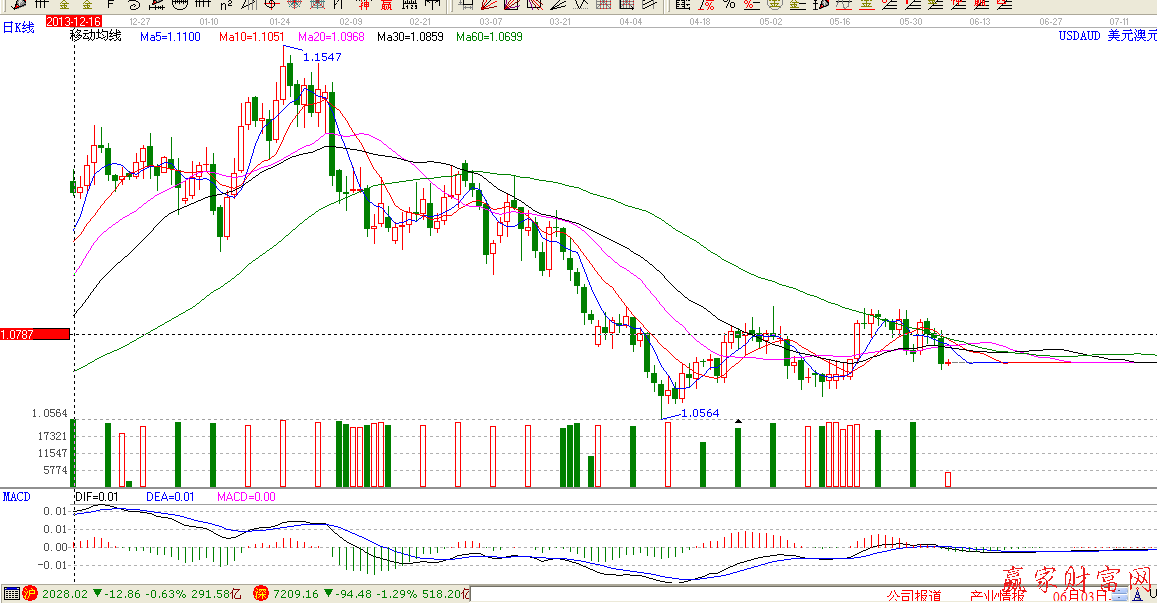1157x604 pixels.
Task: Click the Ma20=1.0968 moving average label
Action: click(x=331, y=37)
